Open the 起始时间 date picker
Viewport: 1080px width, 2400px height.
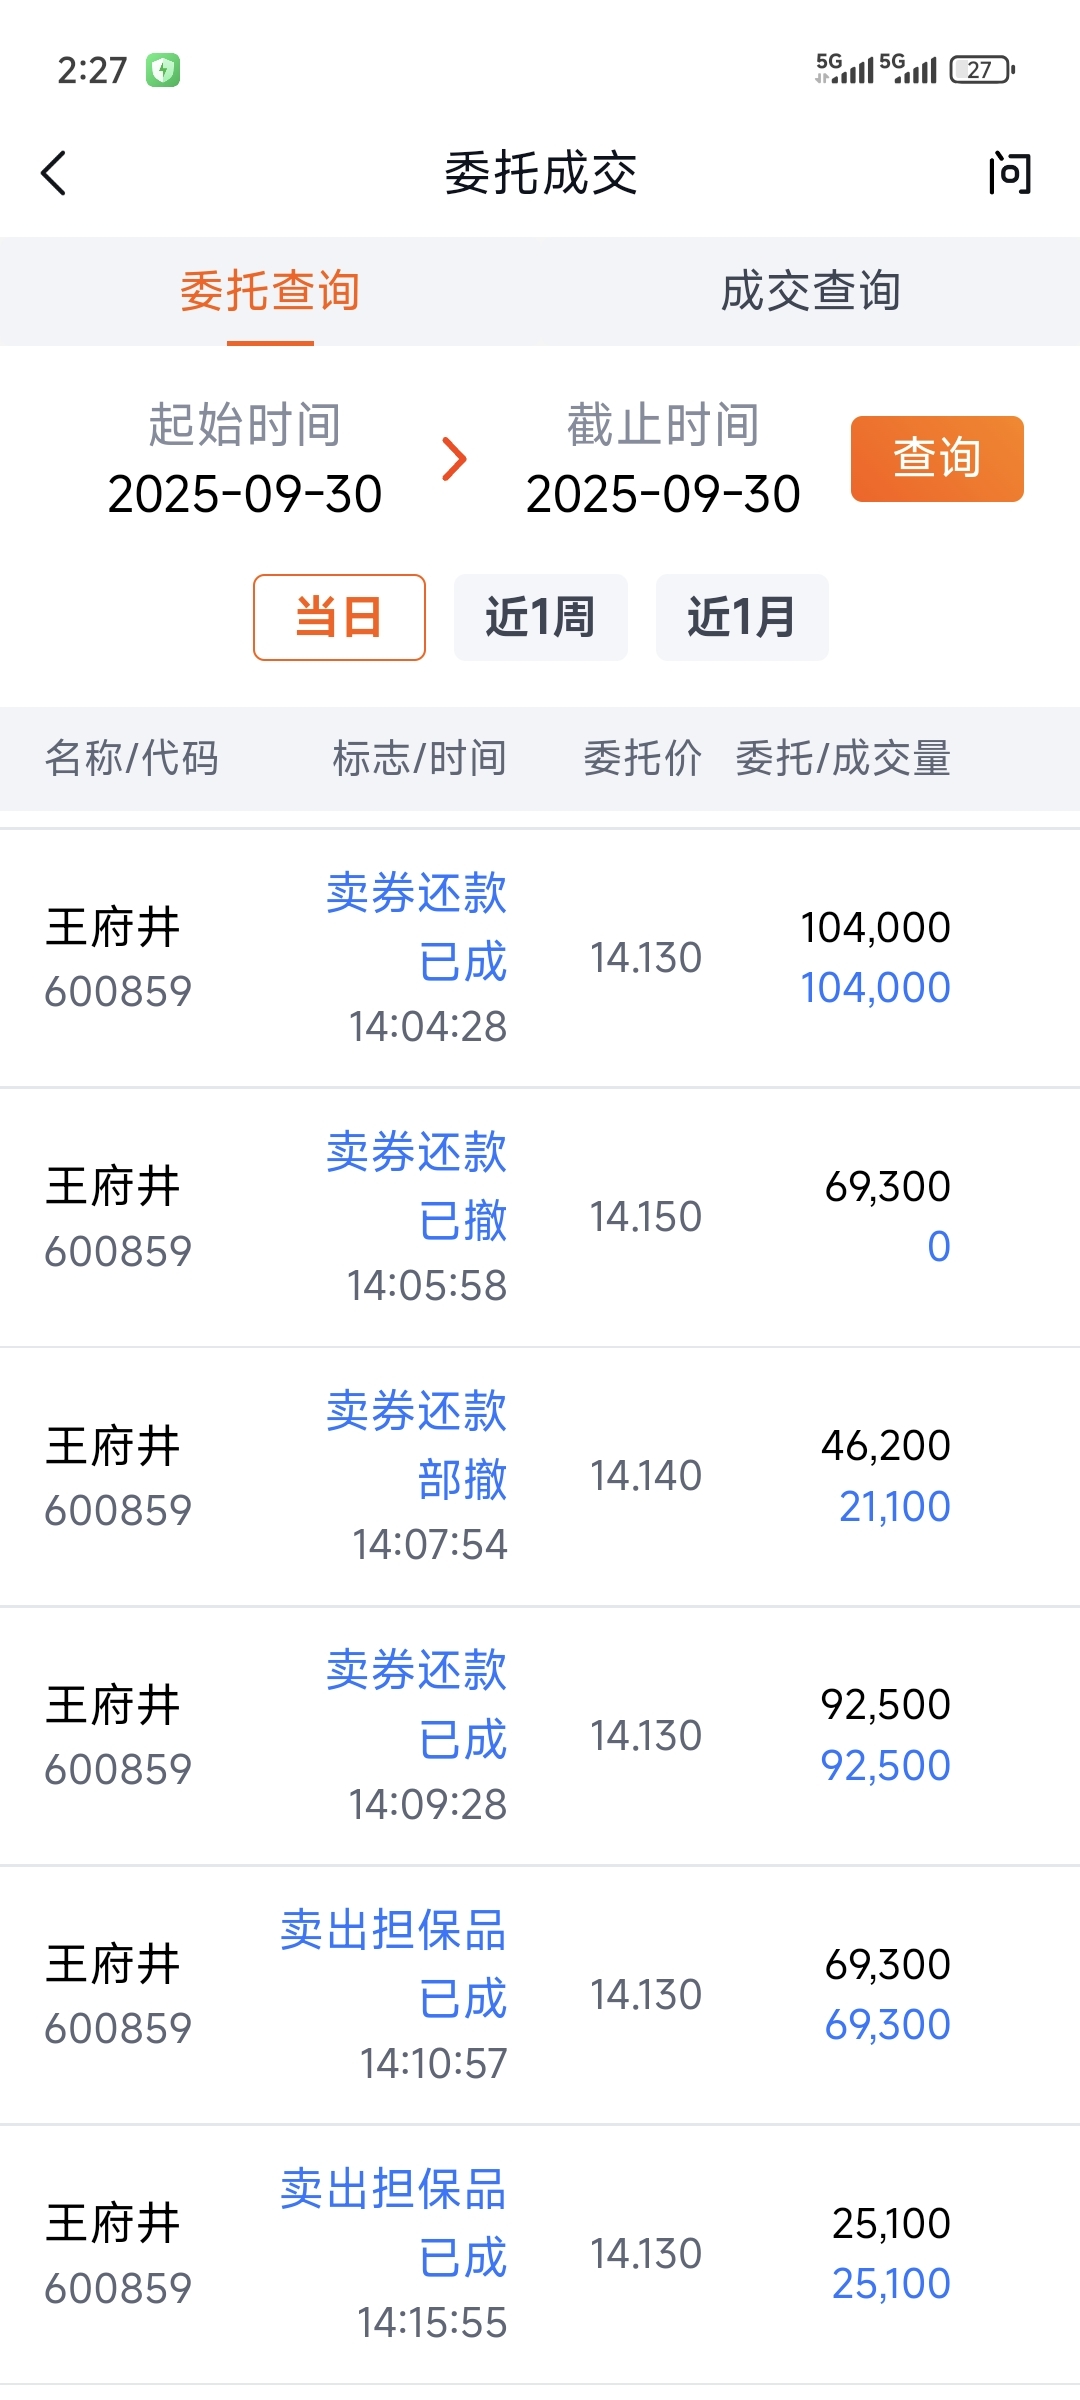click(x=245, y=460)
